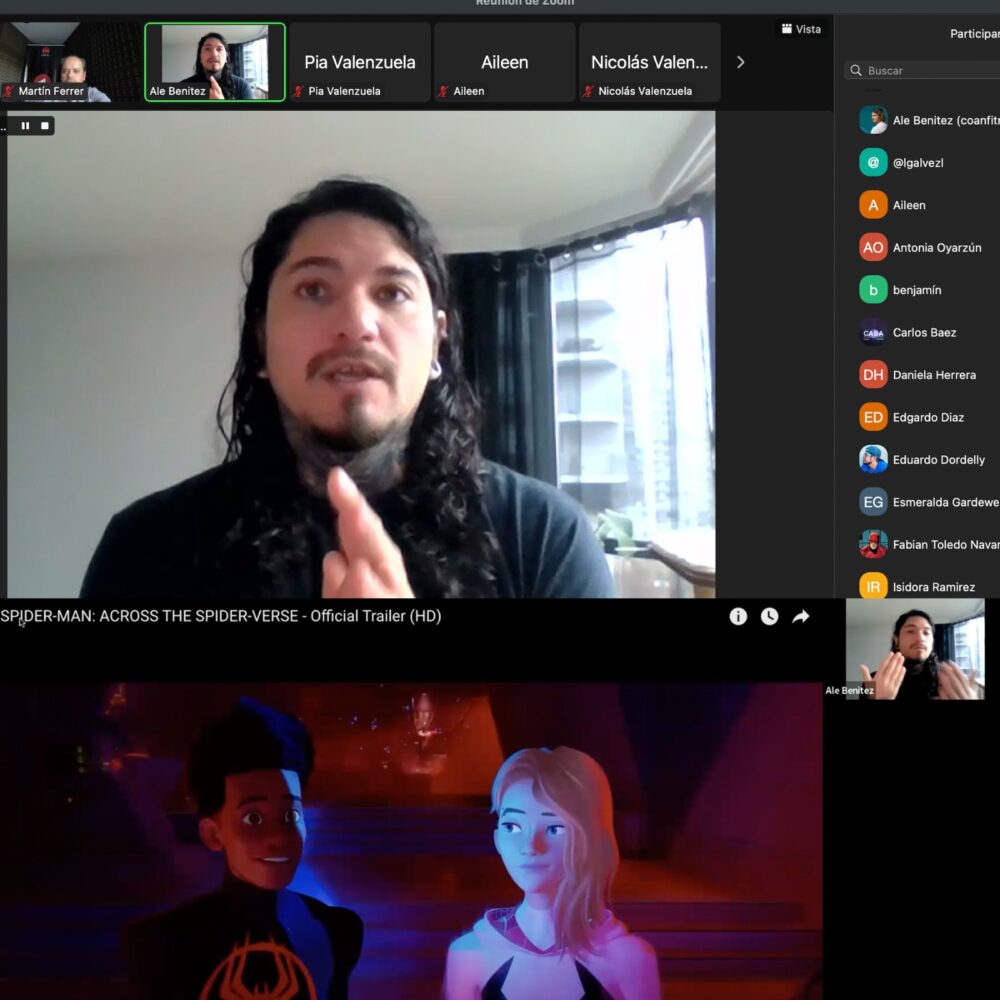Select the name Aileen in the participants list

pyautogui.click(x=909, y=205)
